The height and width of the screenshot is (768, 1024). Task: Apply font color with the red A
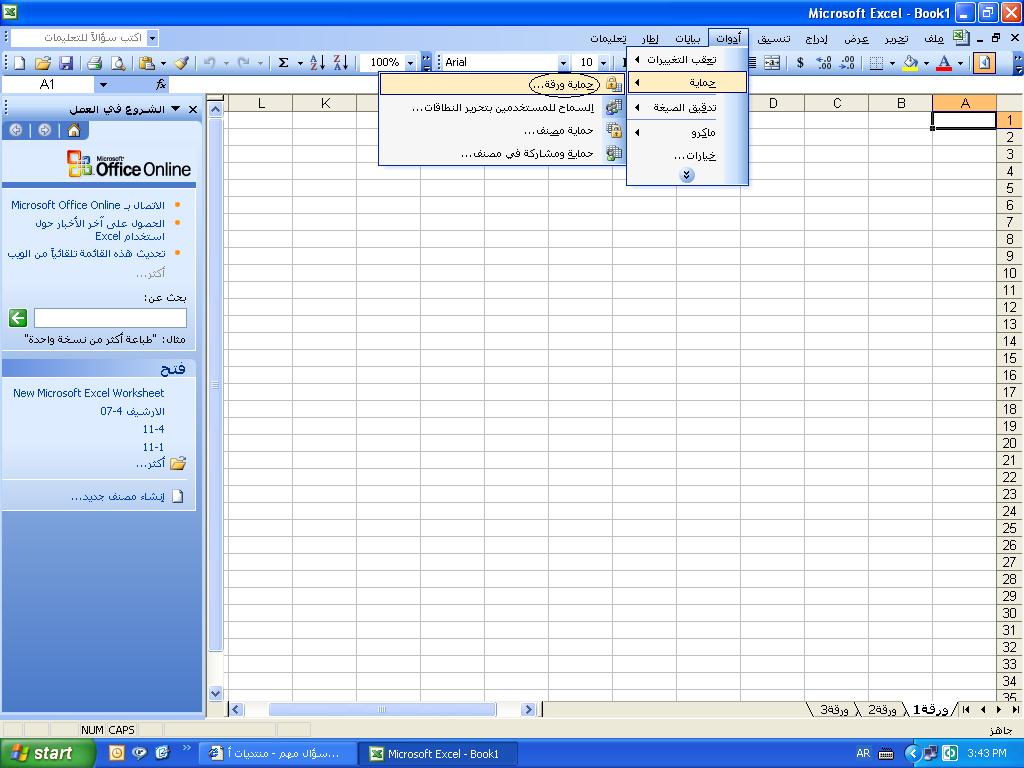coord(944,63)
